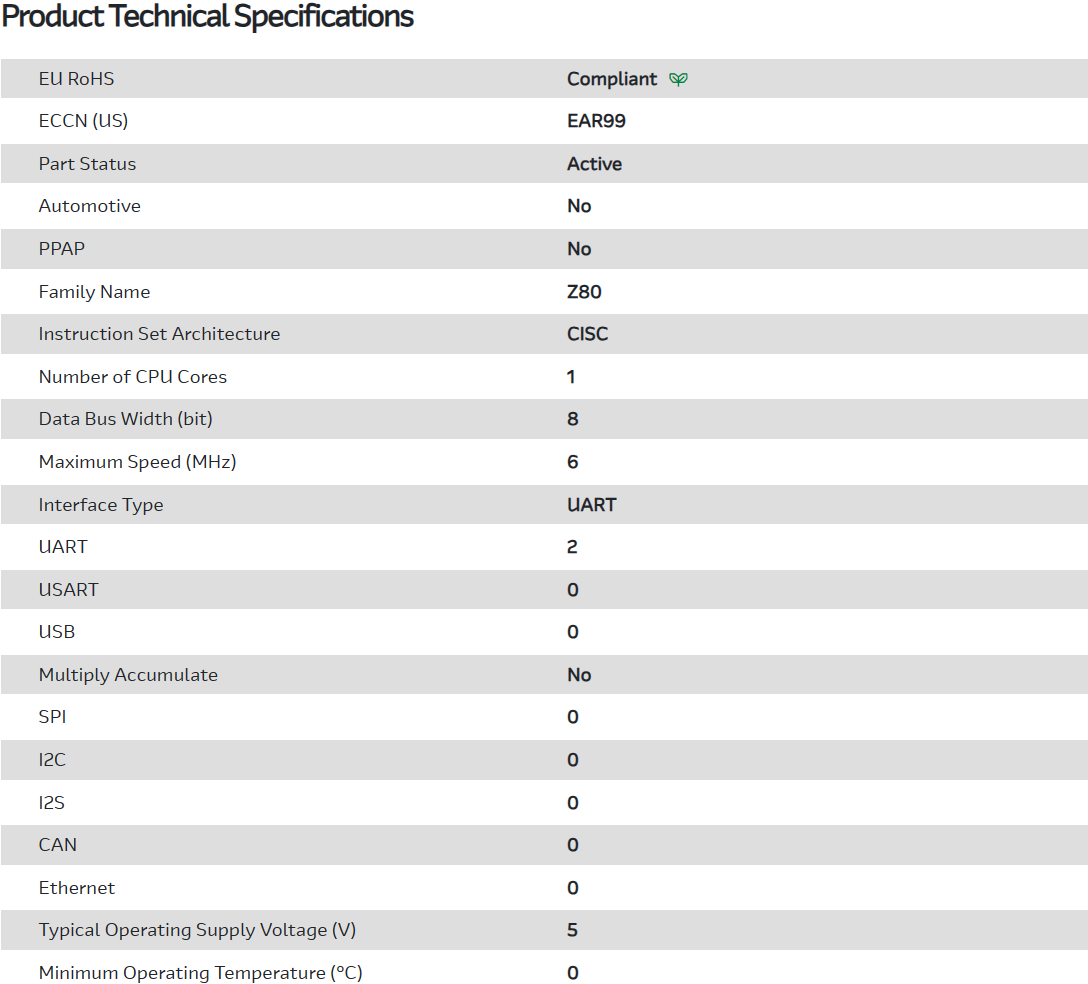This screenshot has width=1088, height=984.
Task: Select the EU RoHS label
Action: 76,79
